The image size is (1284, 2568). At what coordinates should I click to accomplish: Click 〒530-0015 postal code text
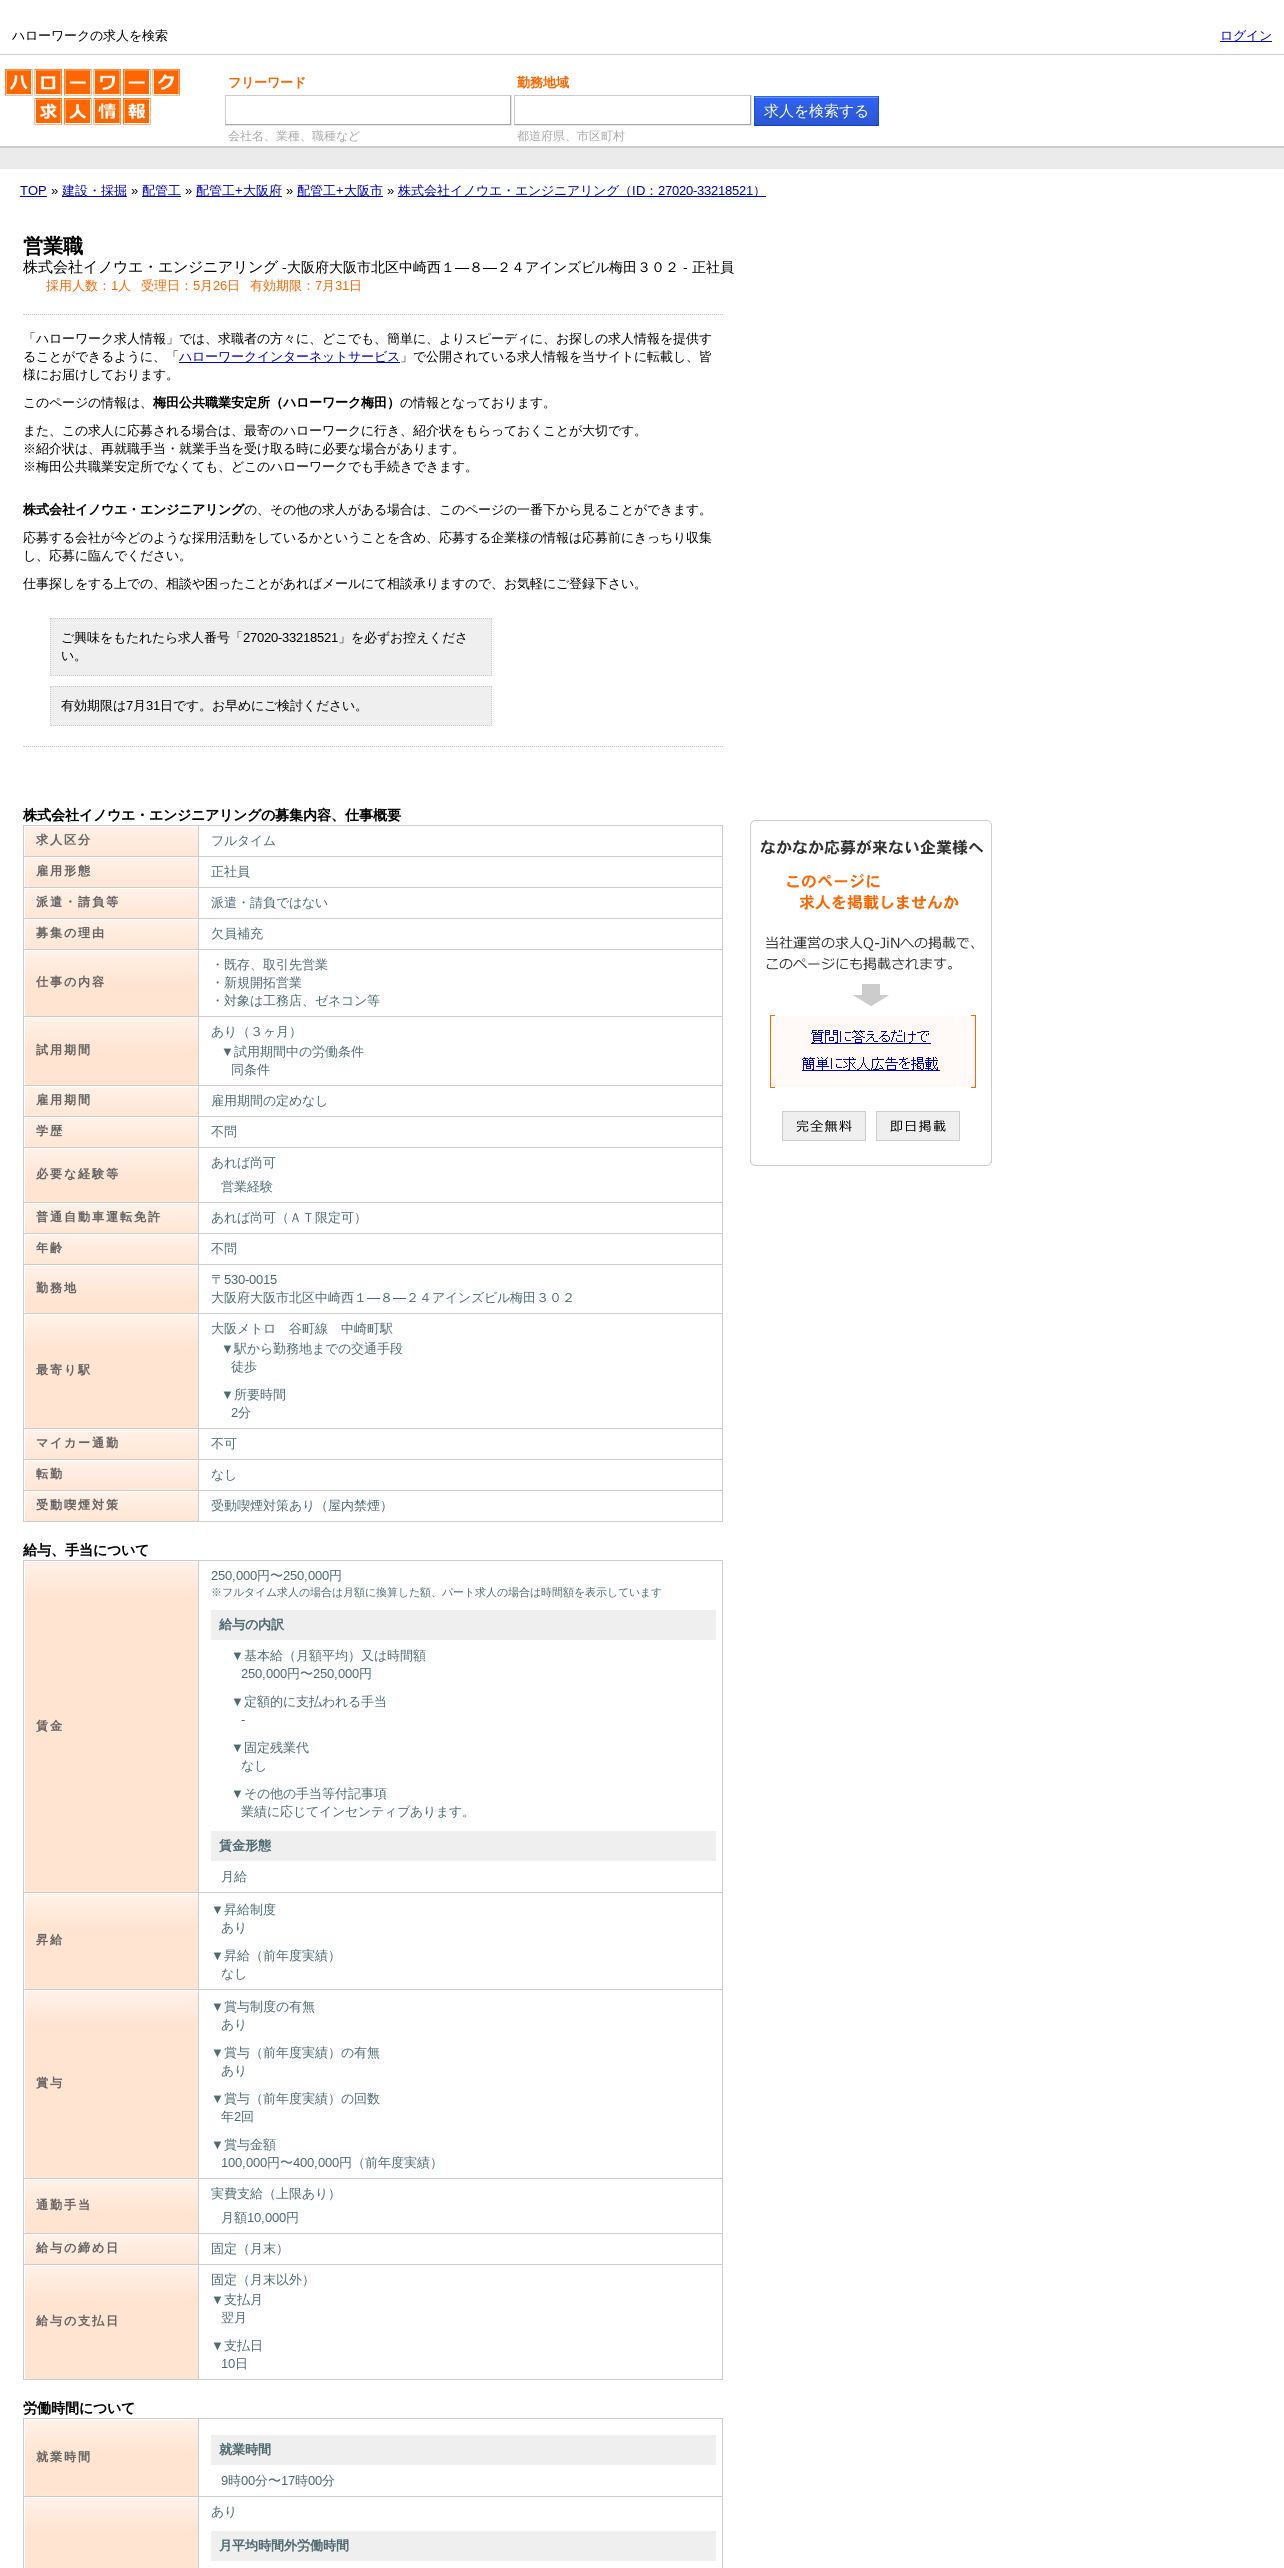tap(244, 1280)
